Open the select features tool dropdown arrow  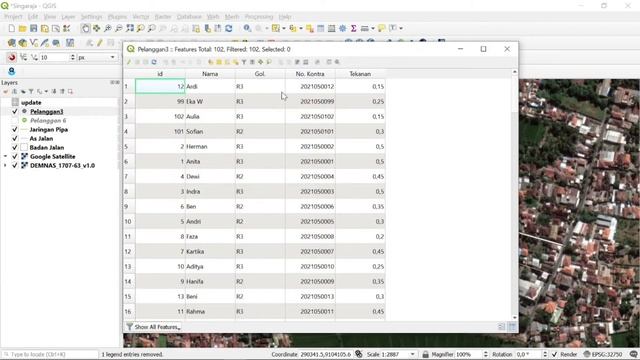[x=284, y=28]
